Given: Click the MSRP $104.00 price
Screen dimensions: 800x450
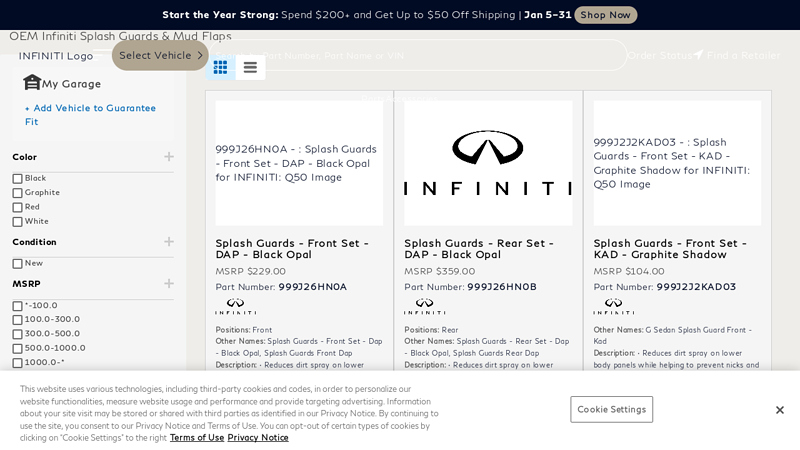Looking at the screenshot, I should pos(629,271).
